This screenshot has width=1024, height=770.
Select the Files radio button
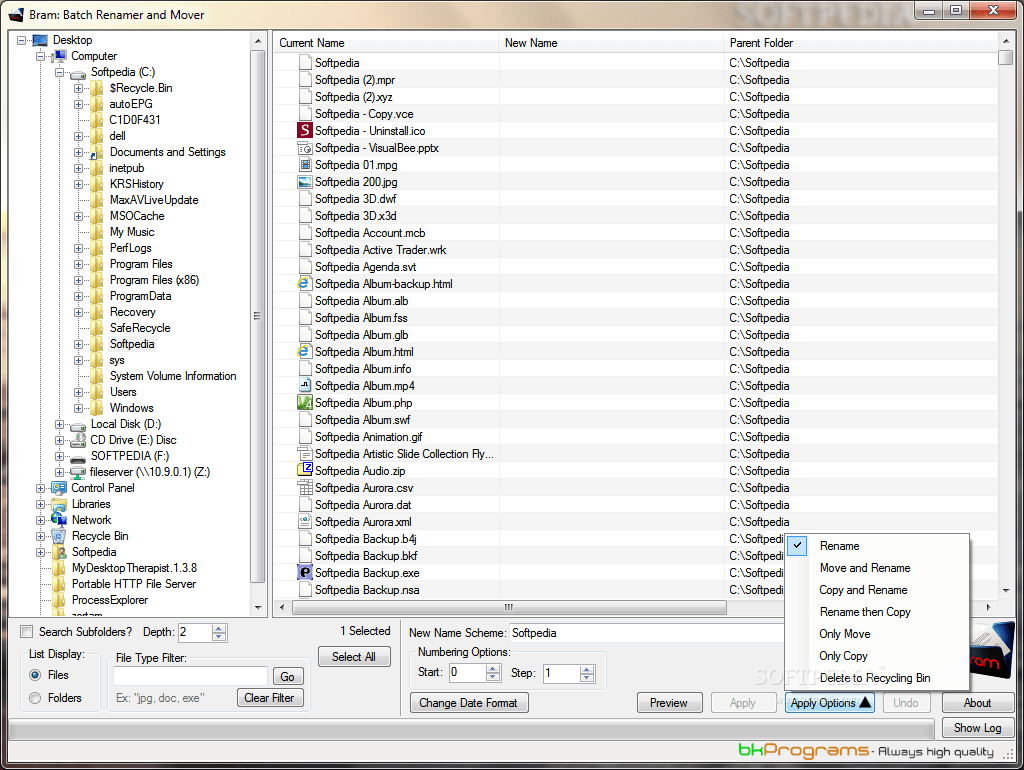point(35,675)
